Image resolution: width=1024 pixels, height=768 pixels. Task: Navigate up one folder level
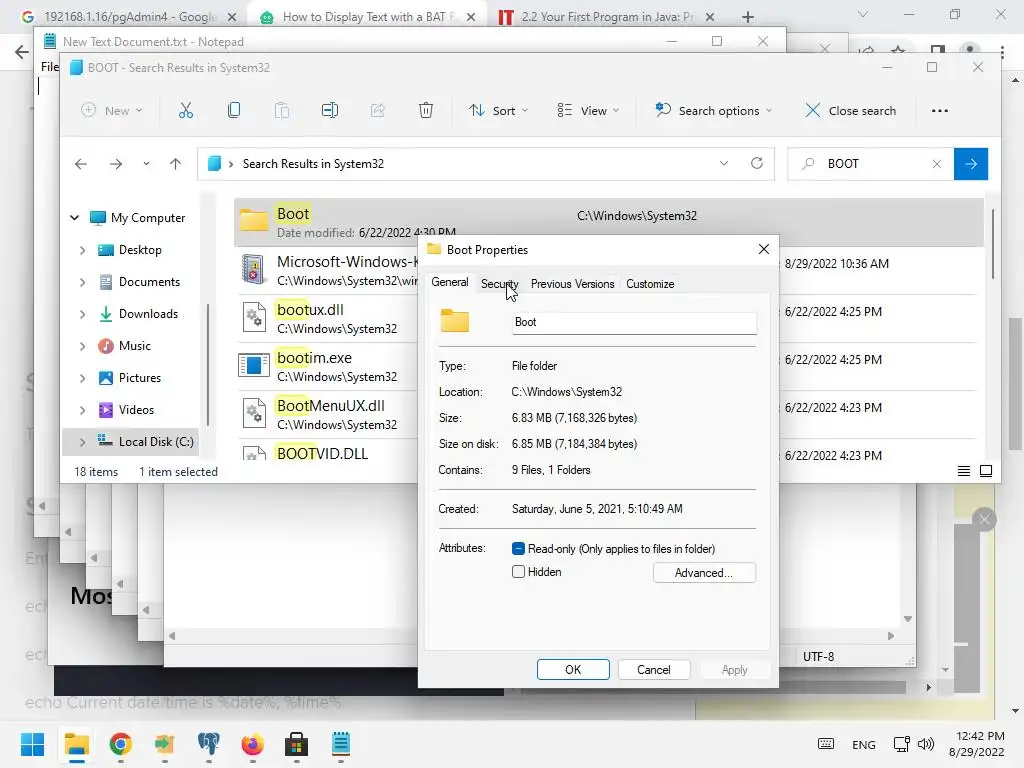coord(175,164)
